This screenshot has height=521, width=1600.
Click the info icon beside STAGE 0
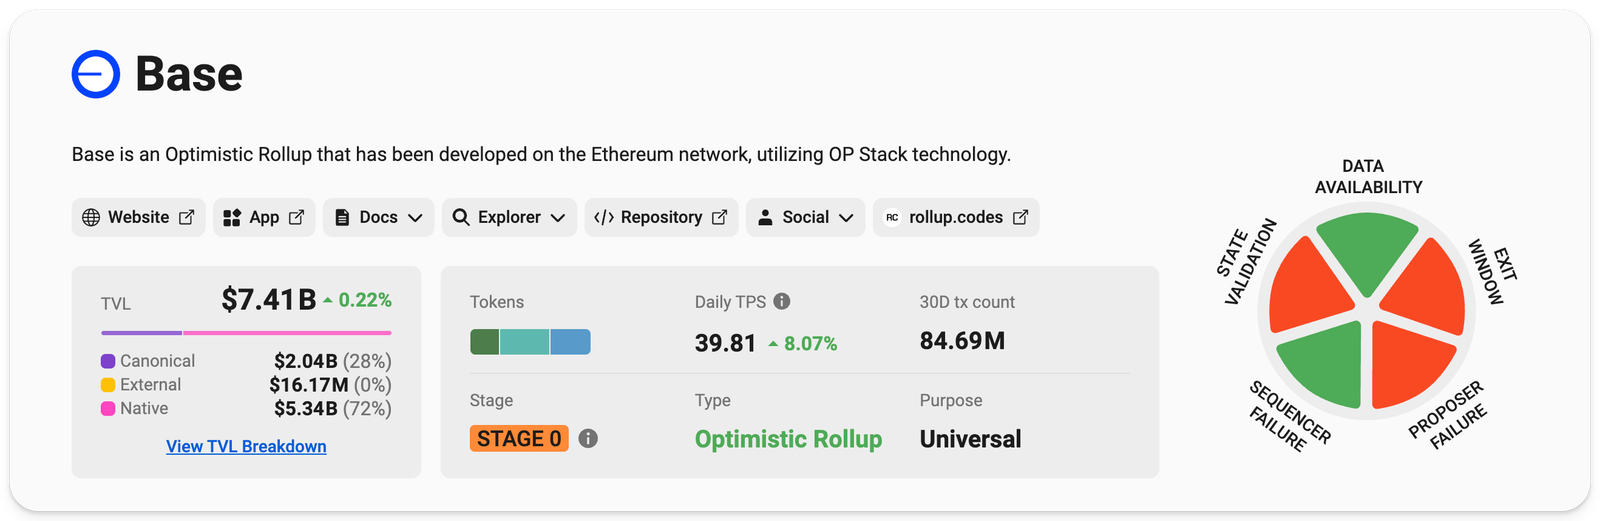(x=588, y=438)
